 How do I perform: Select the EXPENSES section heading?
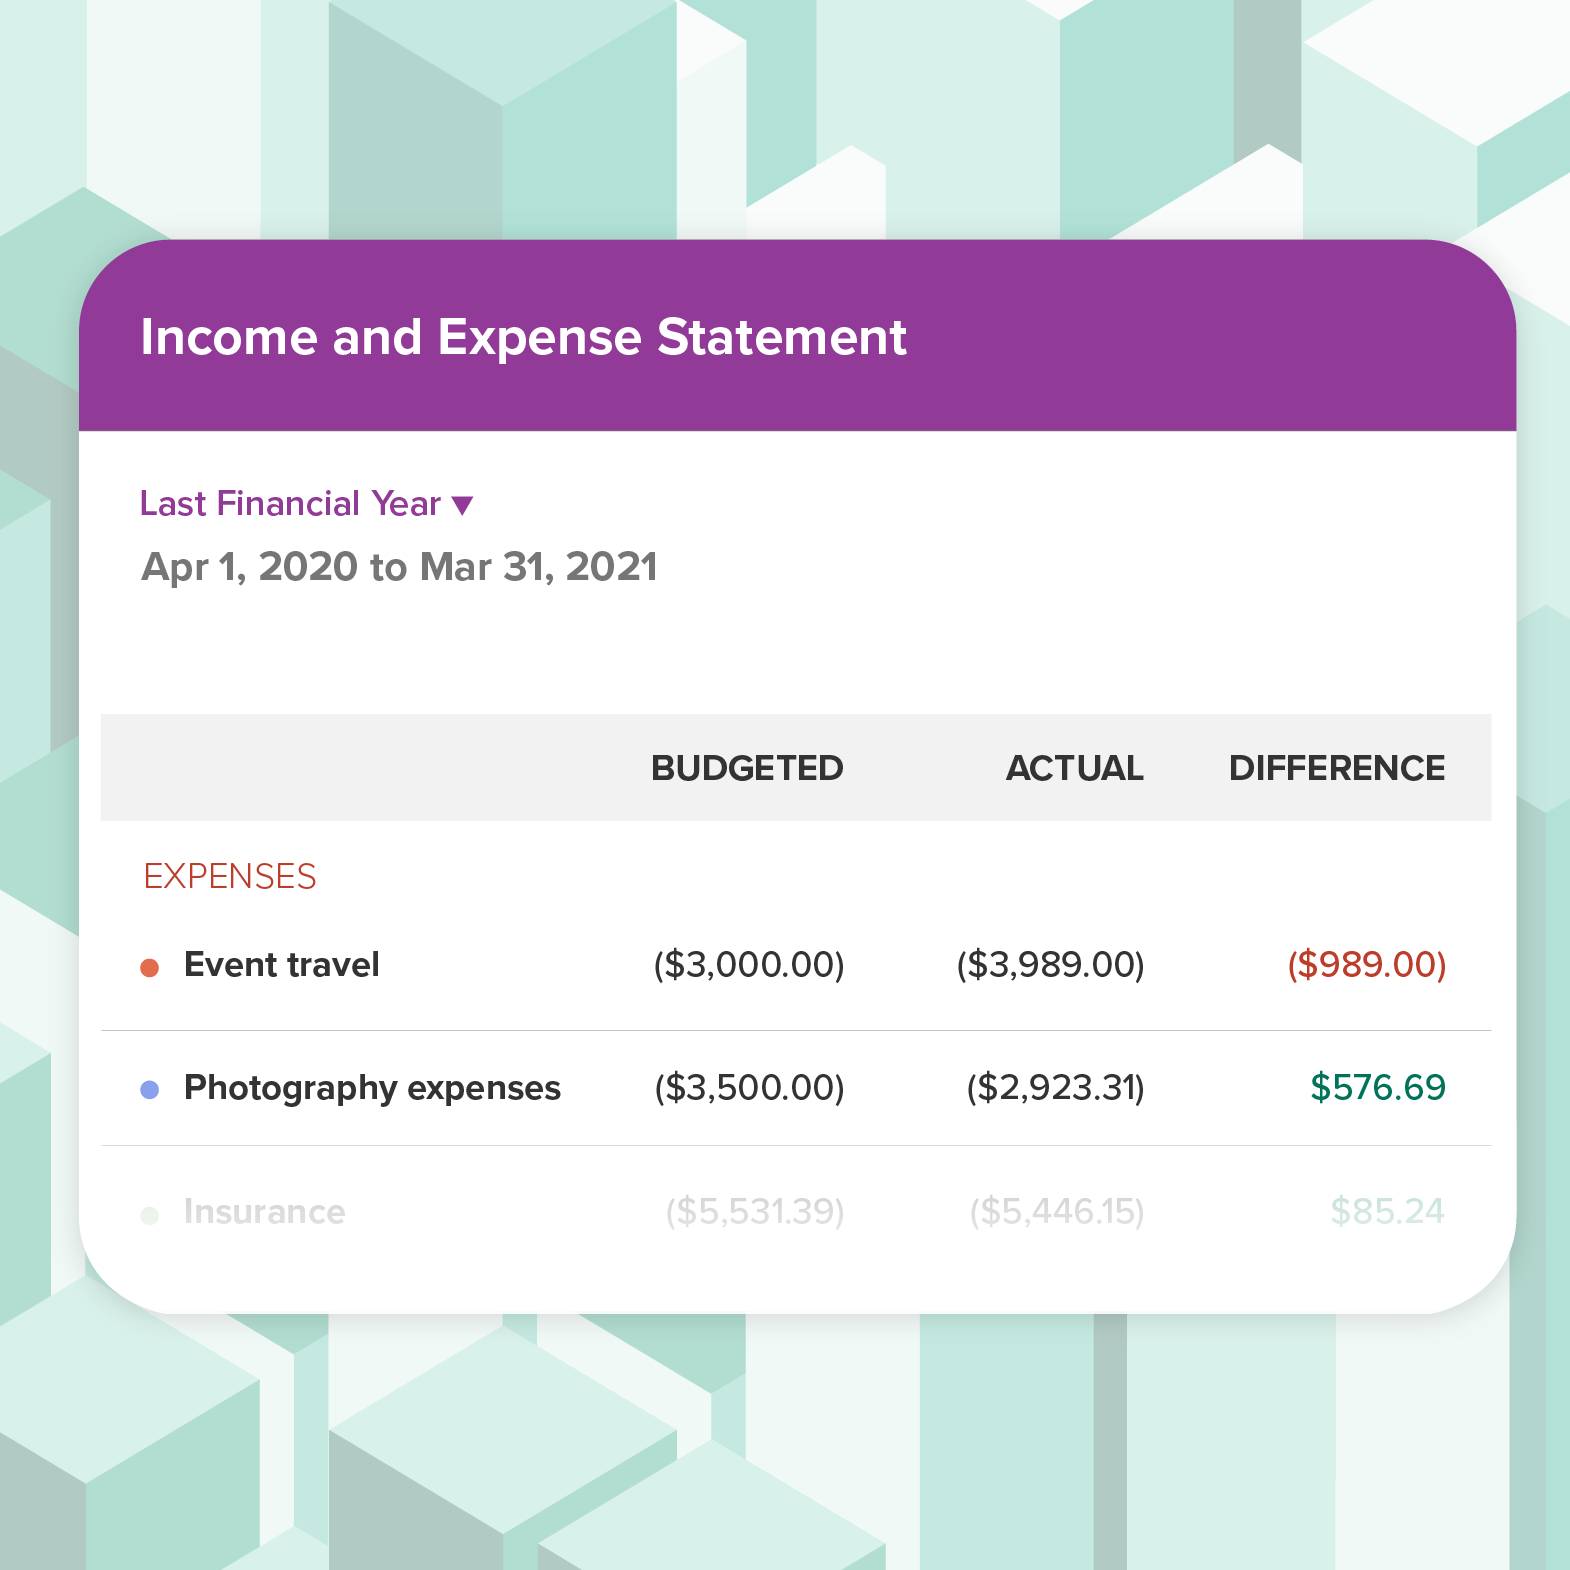pyautogui.click(x=230, y=877)
